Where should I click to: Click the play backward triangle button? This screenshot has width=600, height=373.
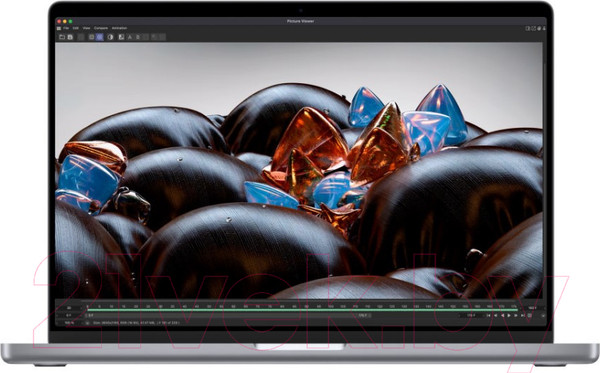coord(502,316)
